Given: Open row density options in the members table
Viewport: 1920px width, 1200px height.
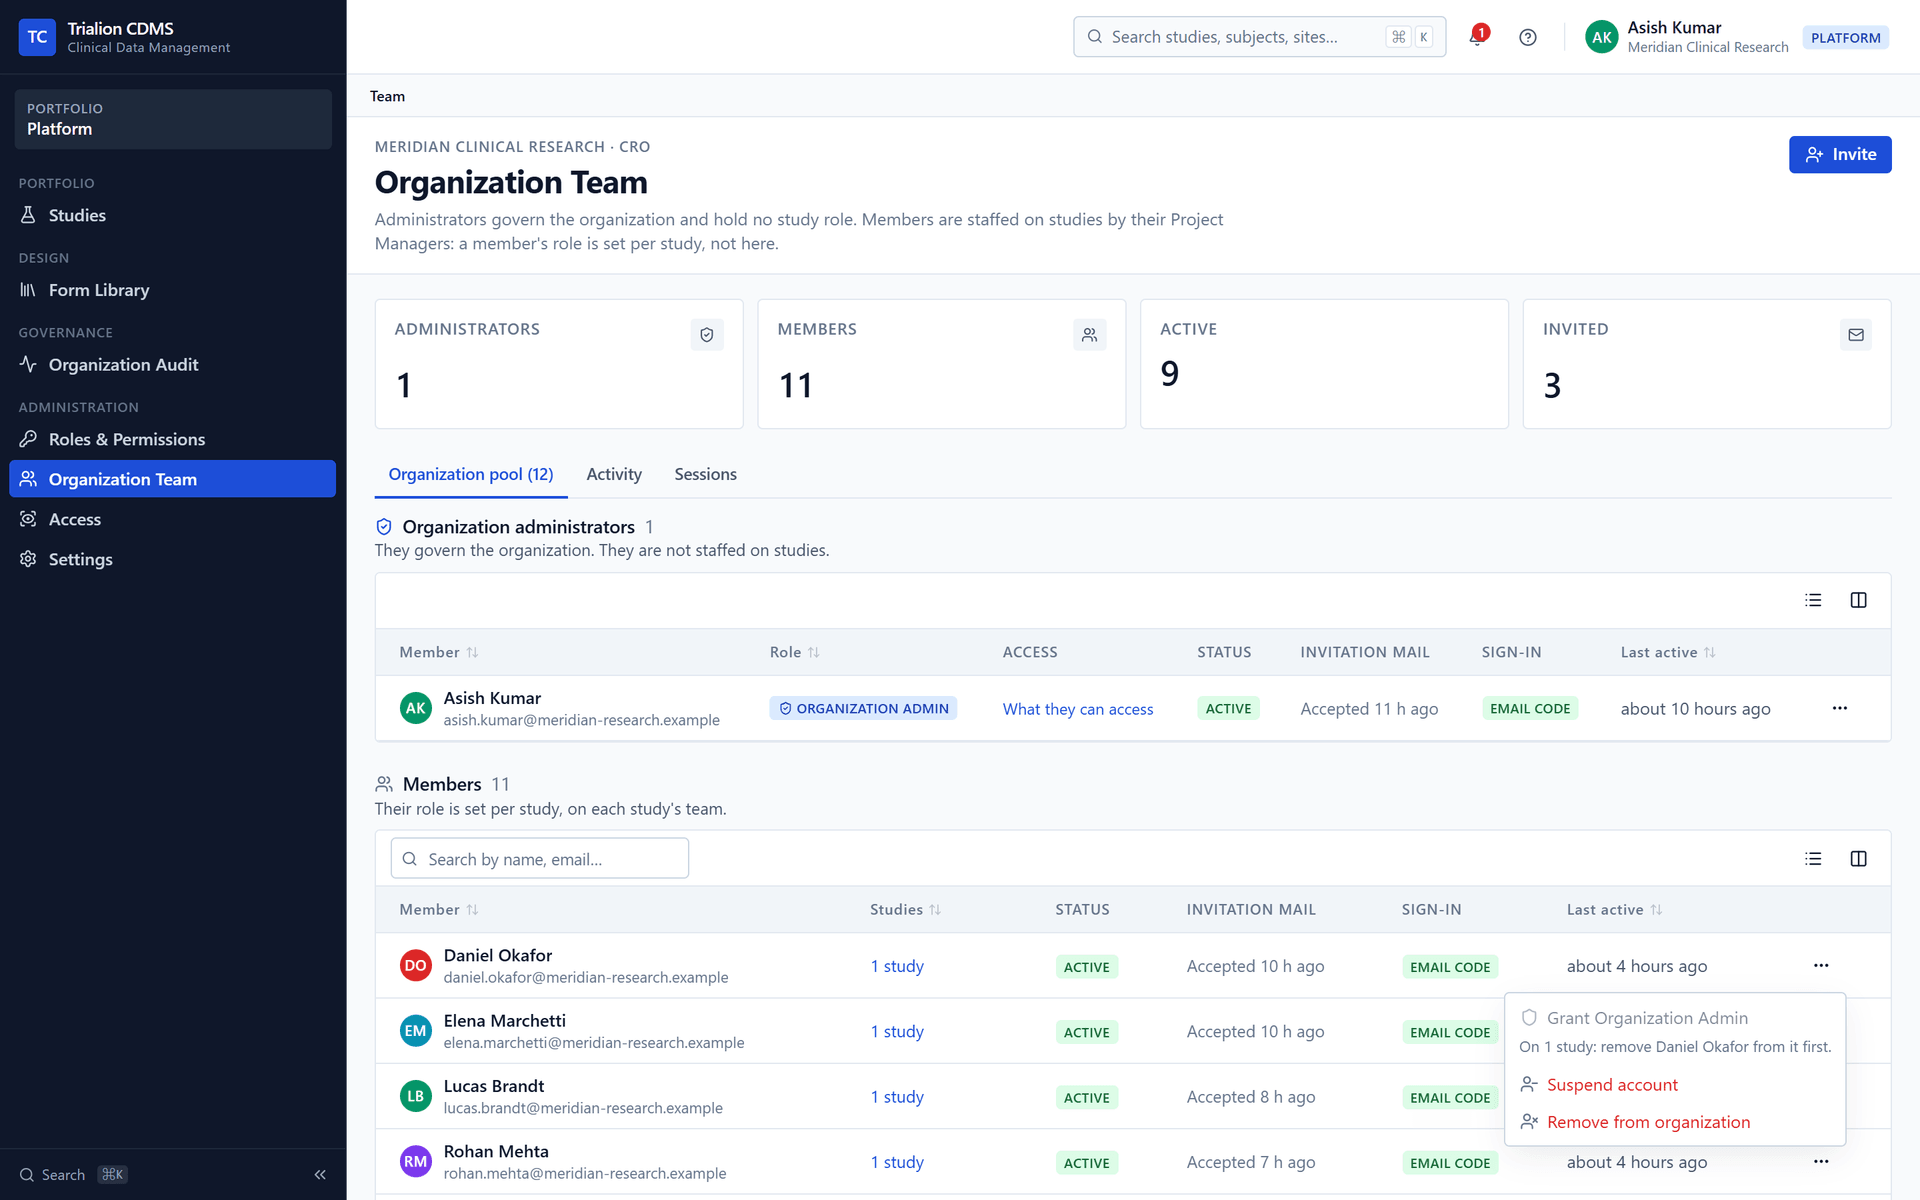Looking at the screenshot, I should tap(1813, 859).
